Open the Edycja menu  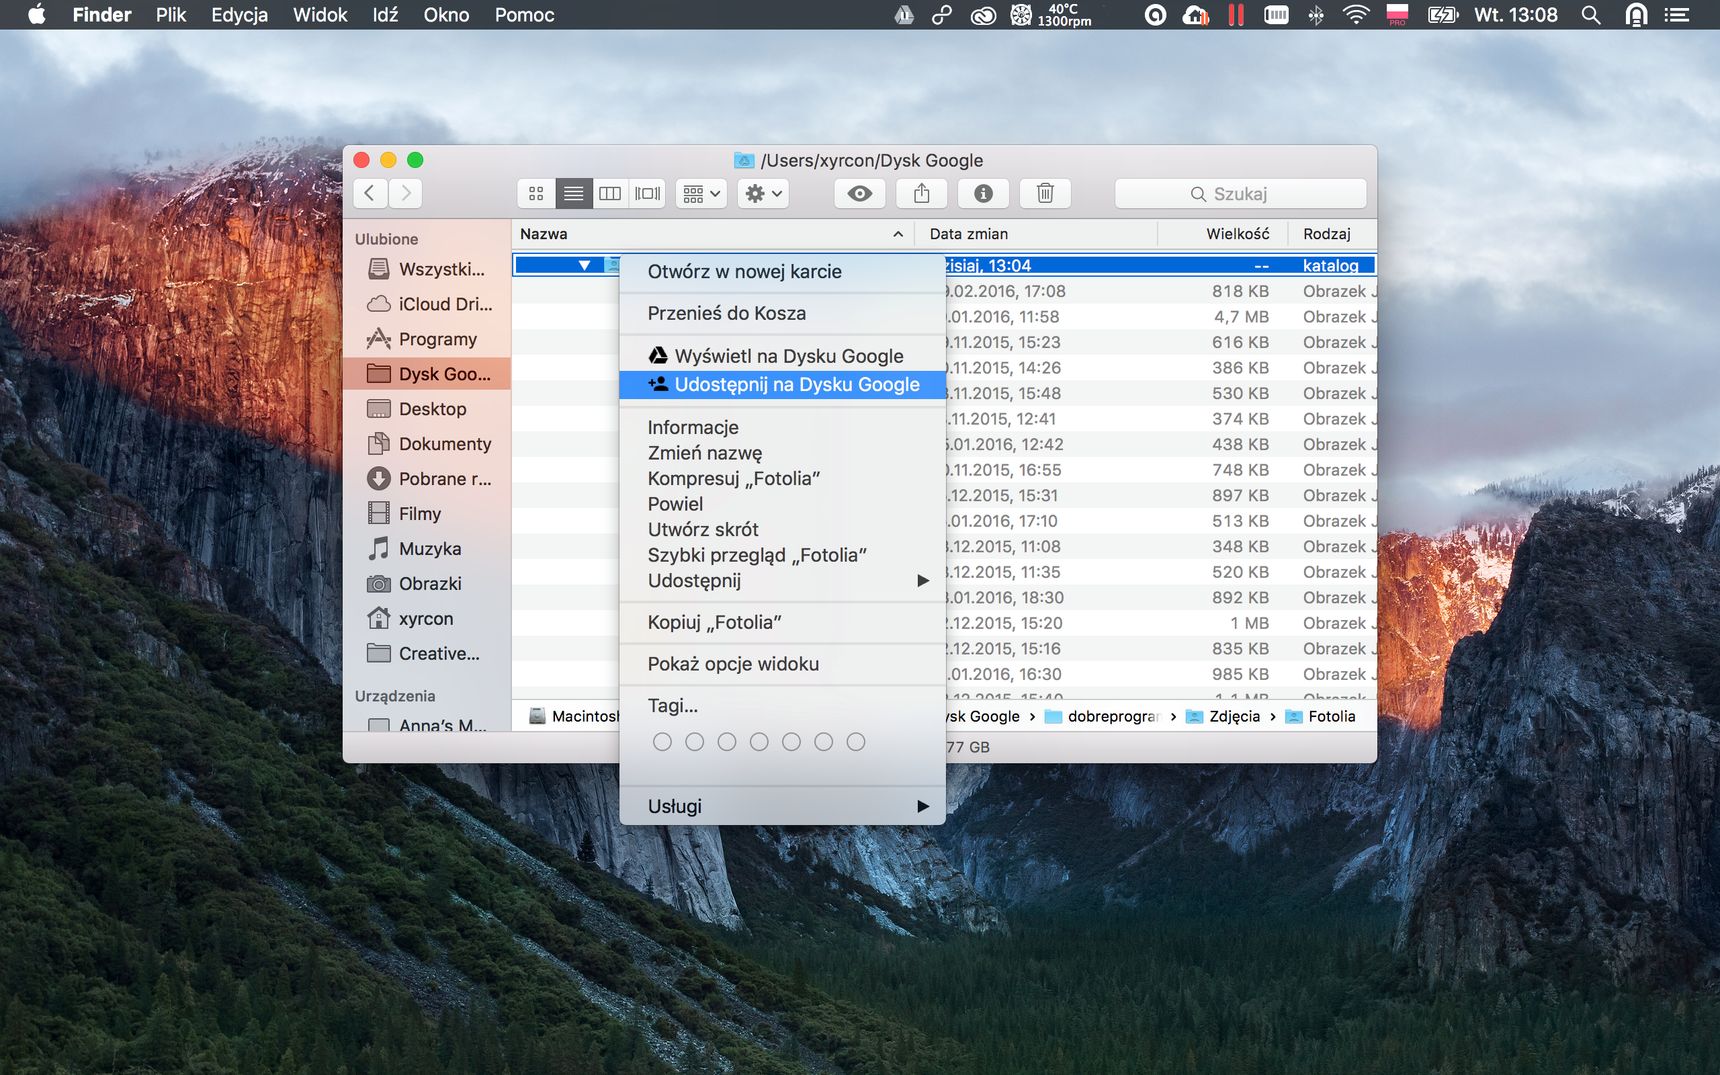[x=239, y=15]
